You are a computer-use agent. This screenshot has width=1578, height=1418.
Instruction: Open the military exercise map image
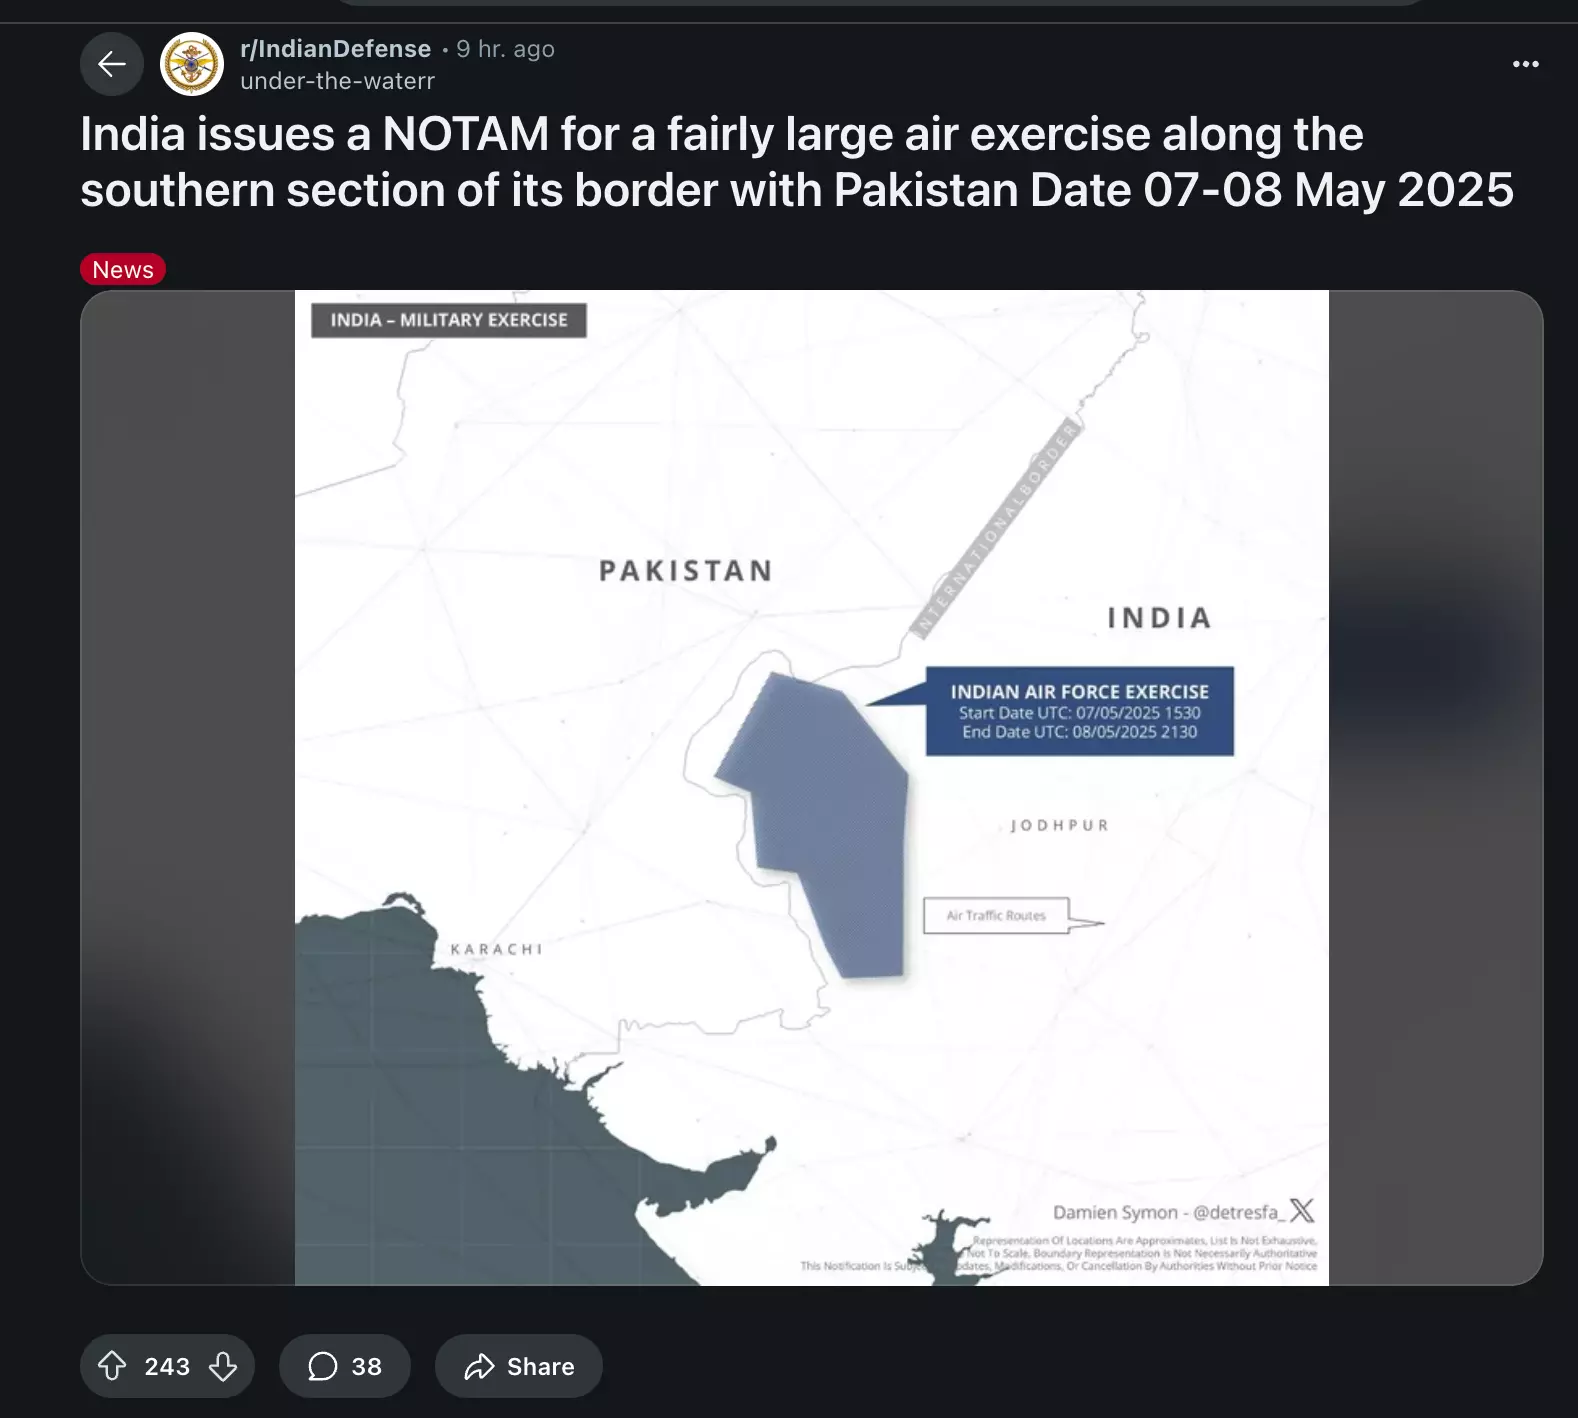tap(812, 788)
